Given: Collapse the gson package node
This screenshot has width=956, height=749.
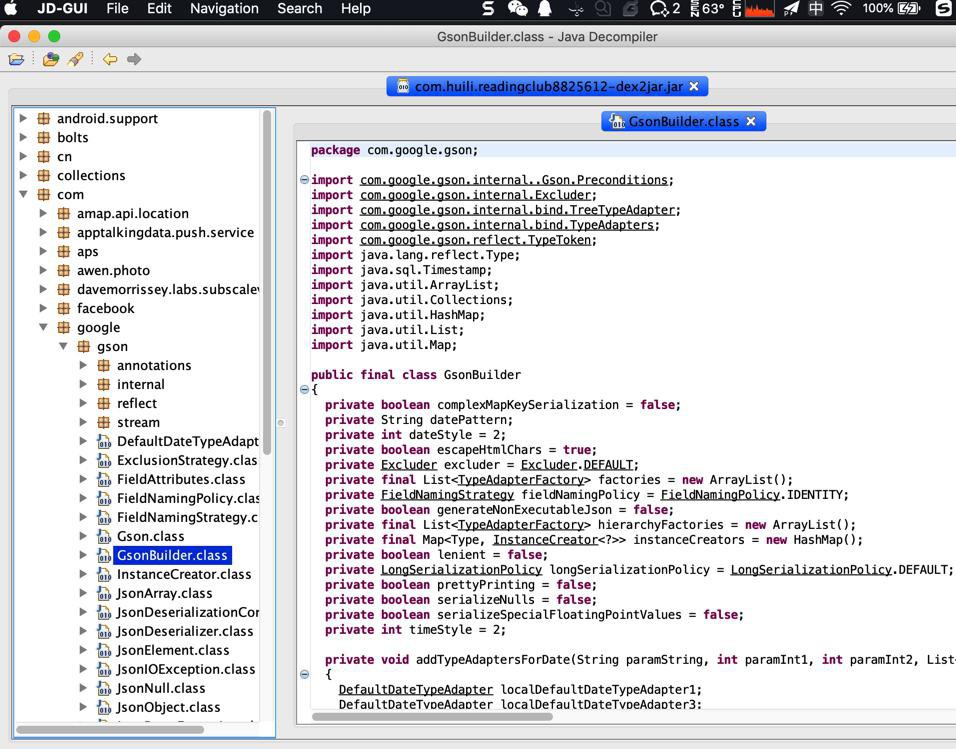Looking at the screenshot, I should 63,346.
